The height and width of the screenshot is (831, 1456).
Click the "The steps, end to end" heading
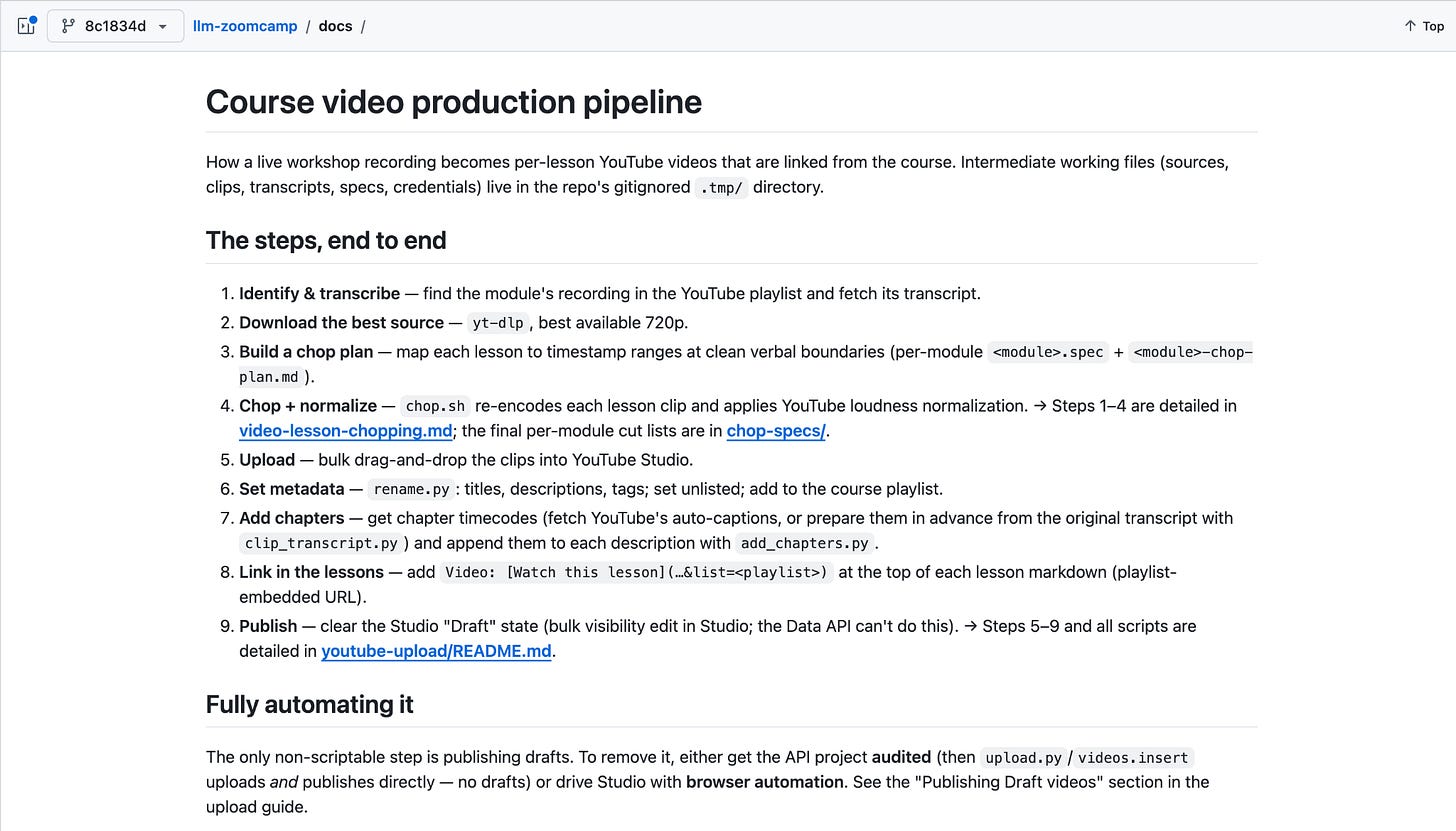(326, 240)
